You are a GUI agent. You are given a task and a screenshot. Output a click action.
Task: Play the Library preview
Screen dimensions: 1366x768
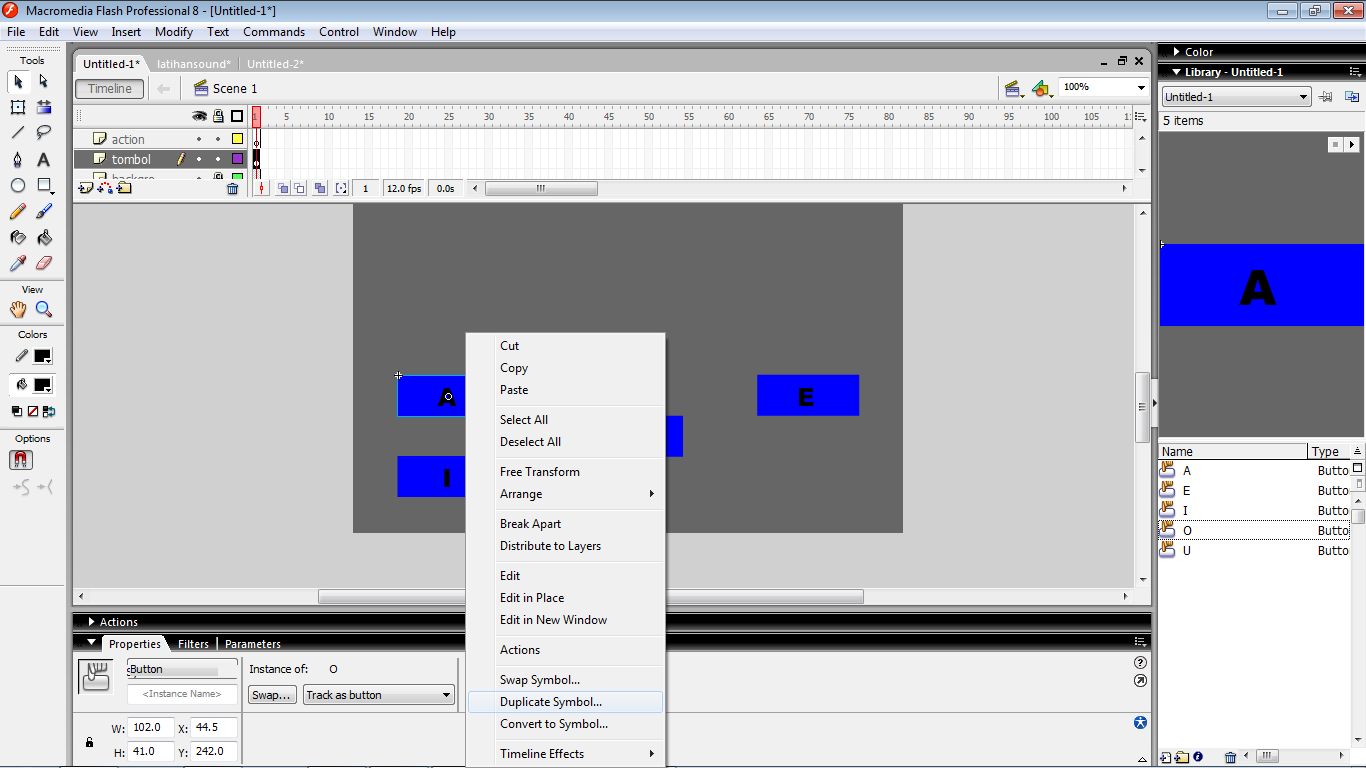[1352, 145]
